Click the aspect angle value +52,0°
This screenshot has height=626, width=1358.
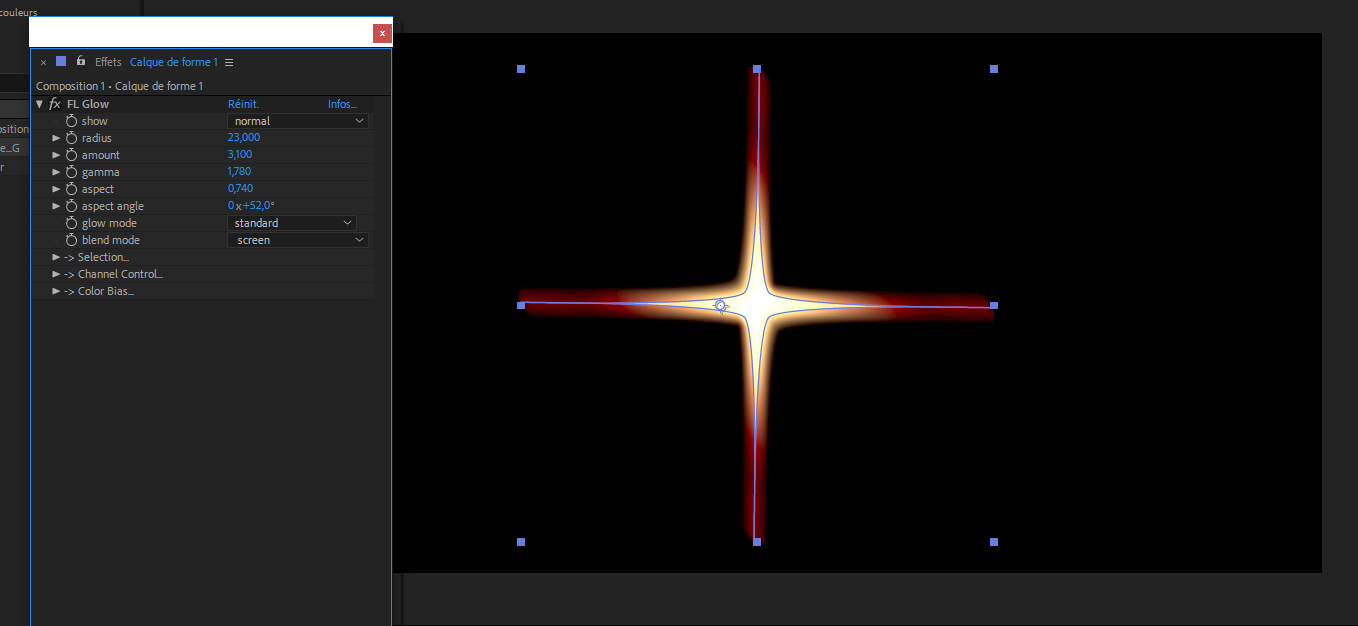click(258, 206)
